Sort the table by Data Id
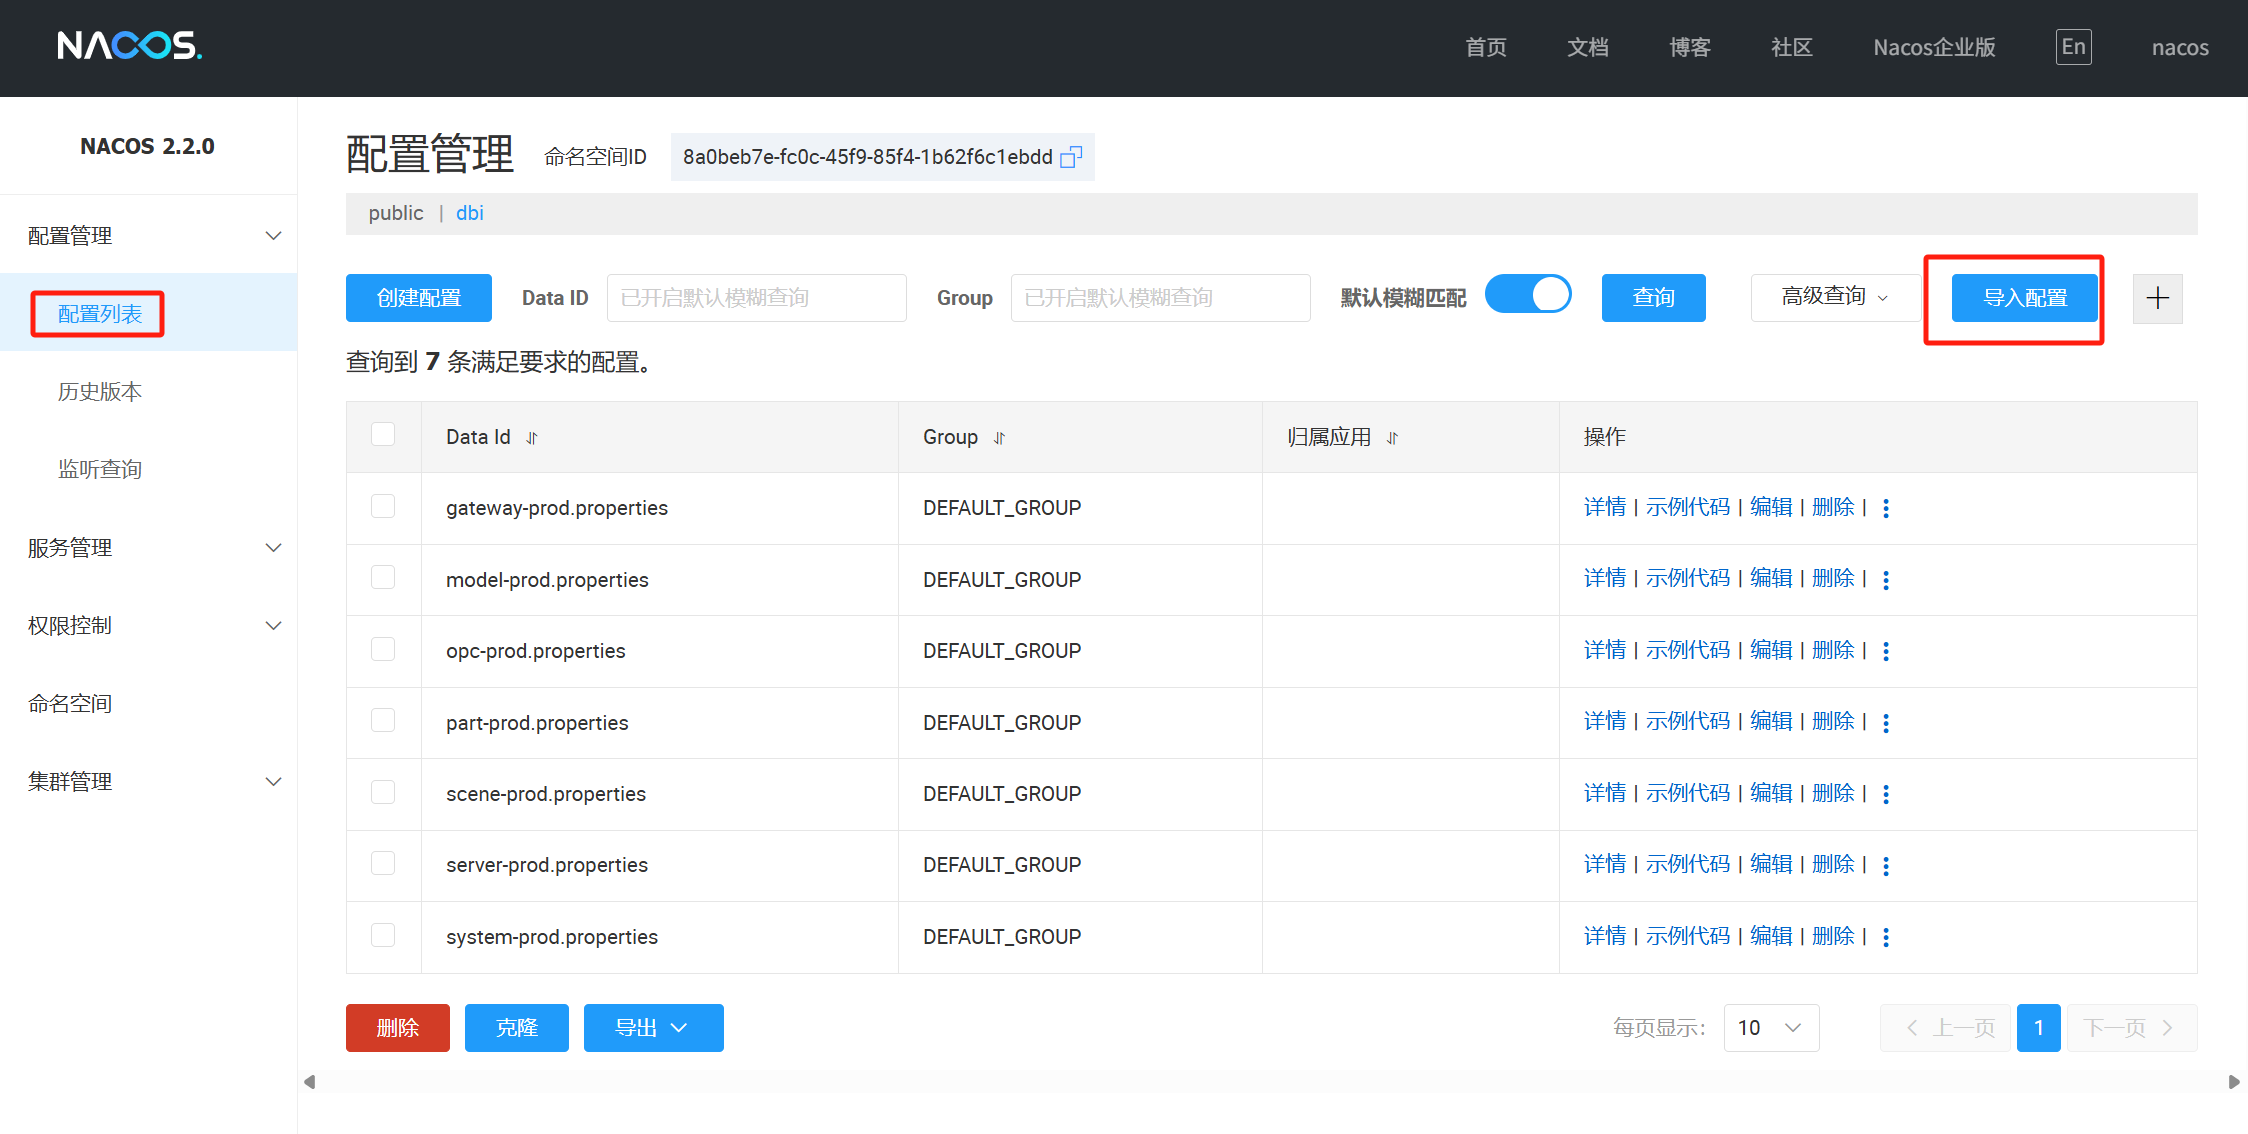This screenshot has height=1134, width=2248. pos(532,438)
